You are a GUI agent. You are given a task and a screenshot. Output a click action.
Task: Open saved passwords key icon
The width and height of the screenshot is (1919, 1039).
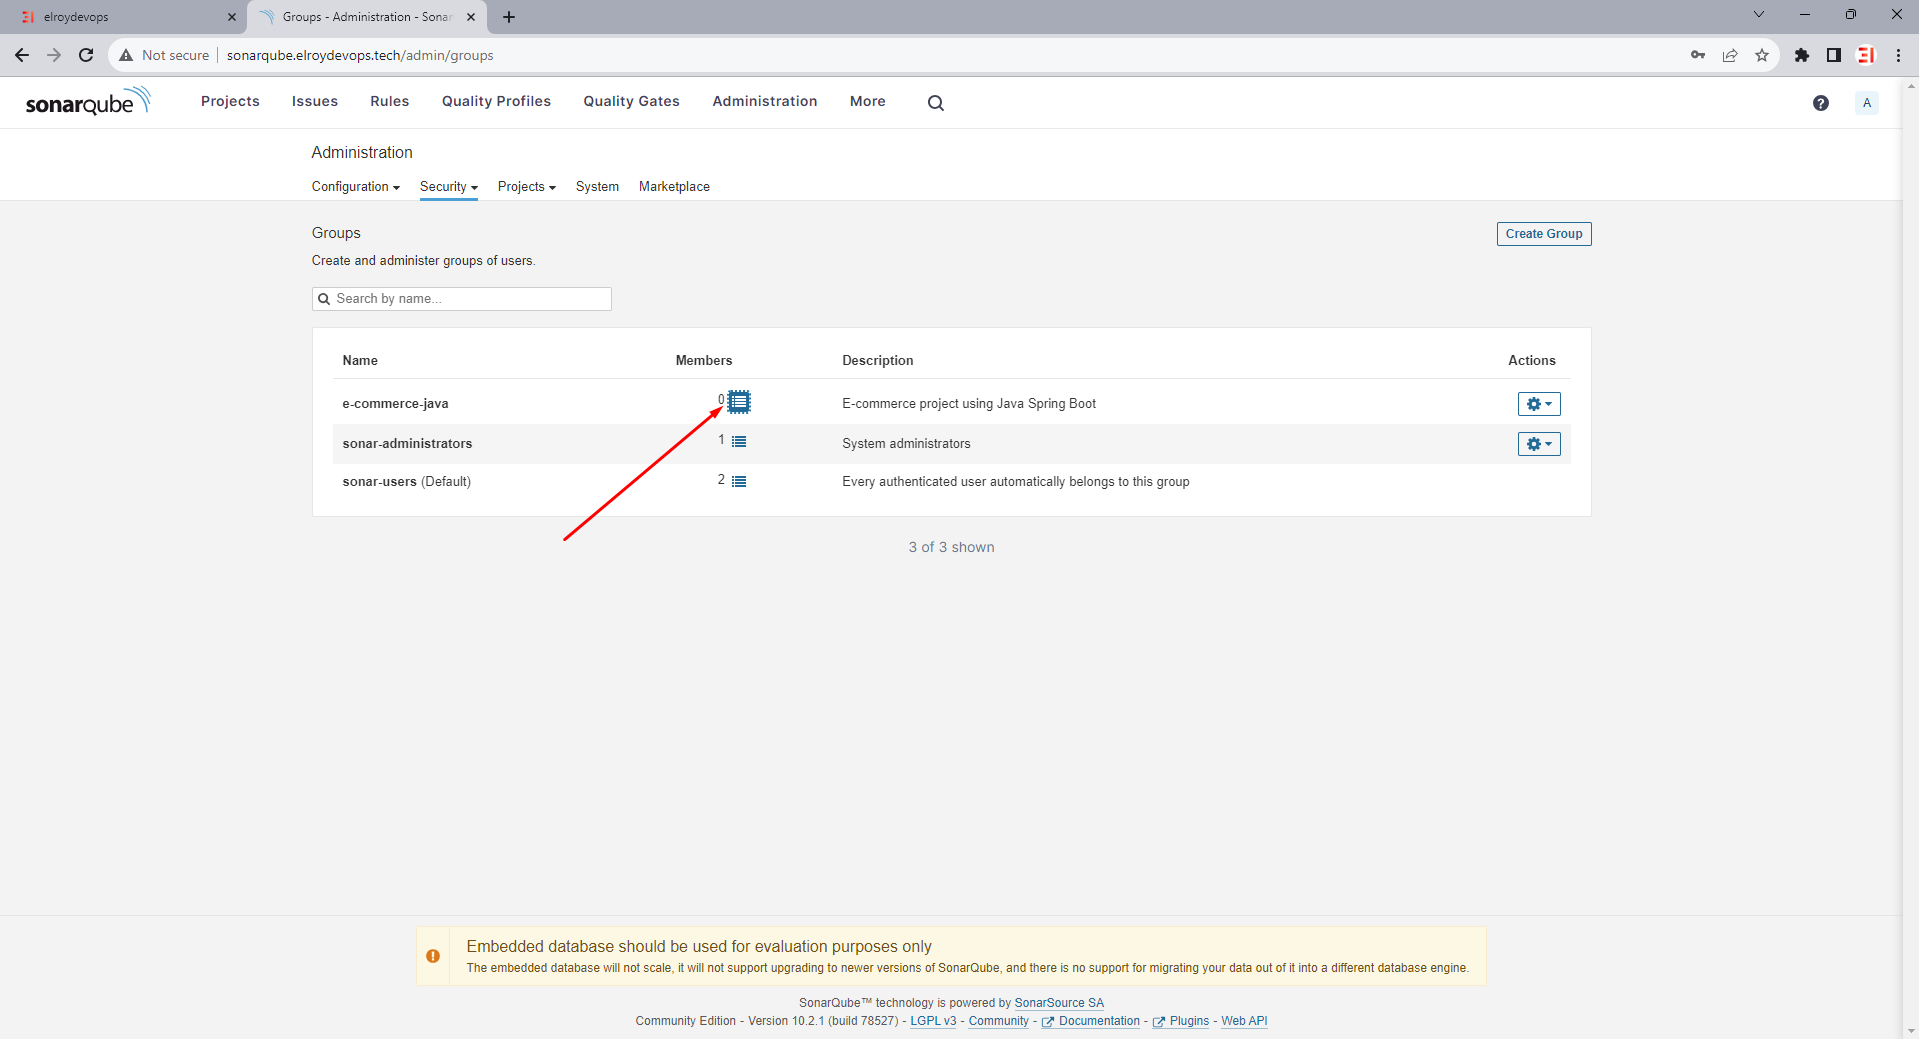(x=1698, y=55)
